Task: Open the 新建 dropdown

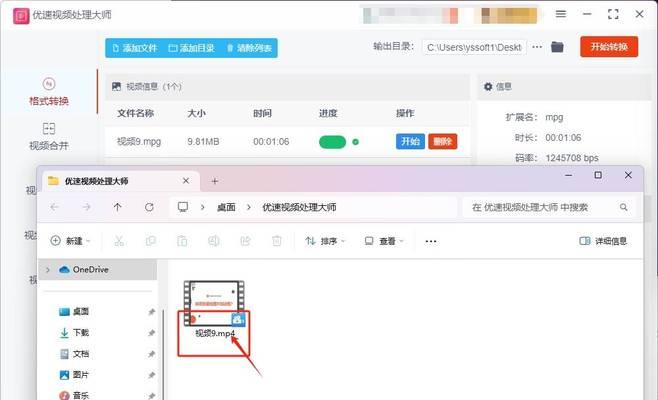Action: (x=70, y=241)
